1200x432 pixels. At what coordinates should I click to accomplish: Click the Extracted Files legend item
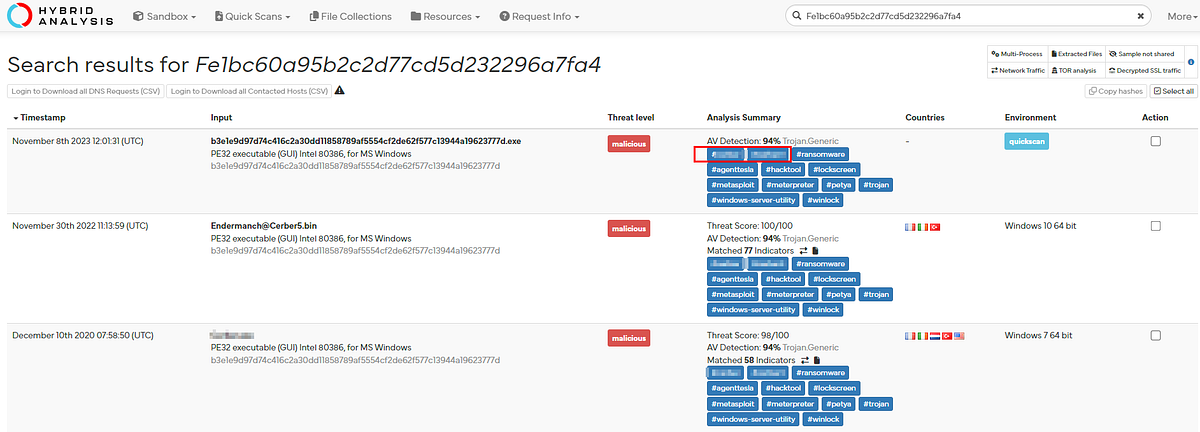[1075, 53]
